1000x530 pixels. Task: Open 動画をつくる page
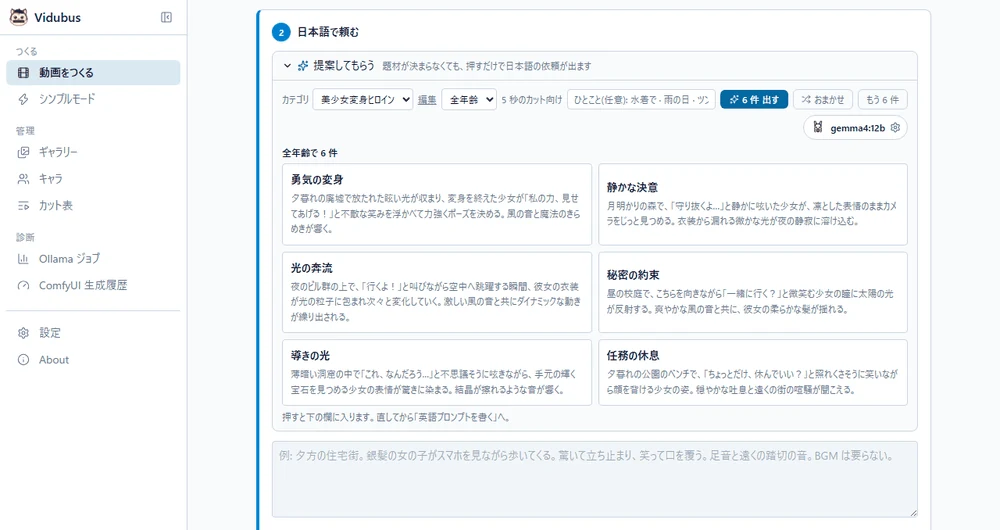93,73
